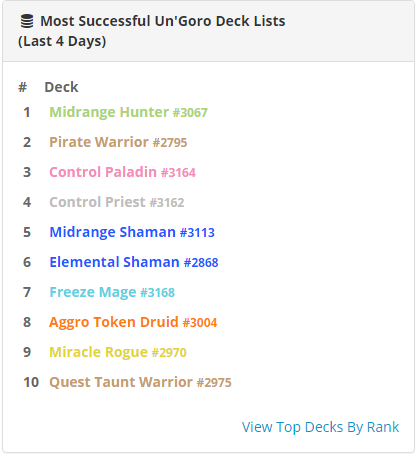Viewport: 419px width, 454px height.
Task: Click the Most Successful Un'Goro Deck Lists title
Action: tap(163, 21)
